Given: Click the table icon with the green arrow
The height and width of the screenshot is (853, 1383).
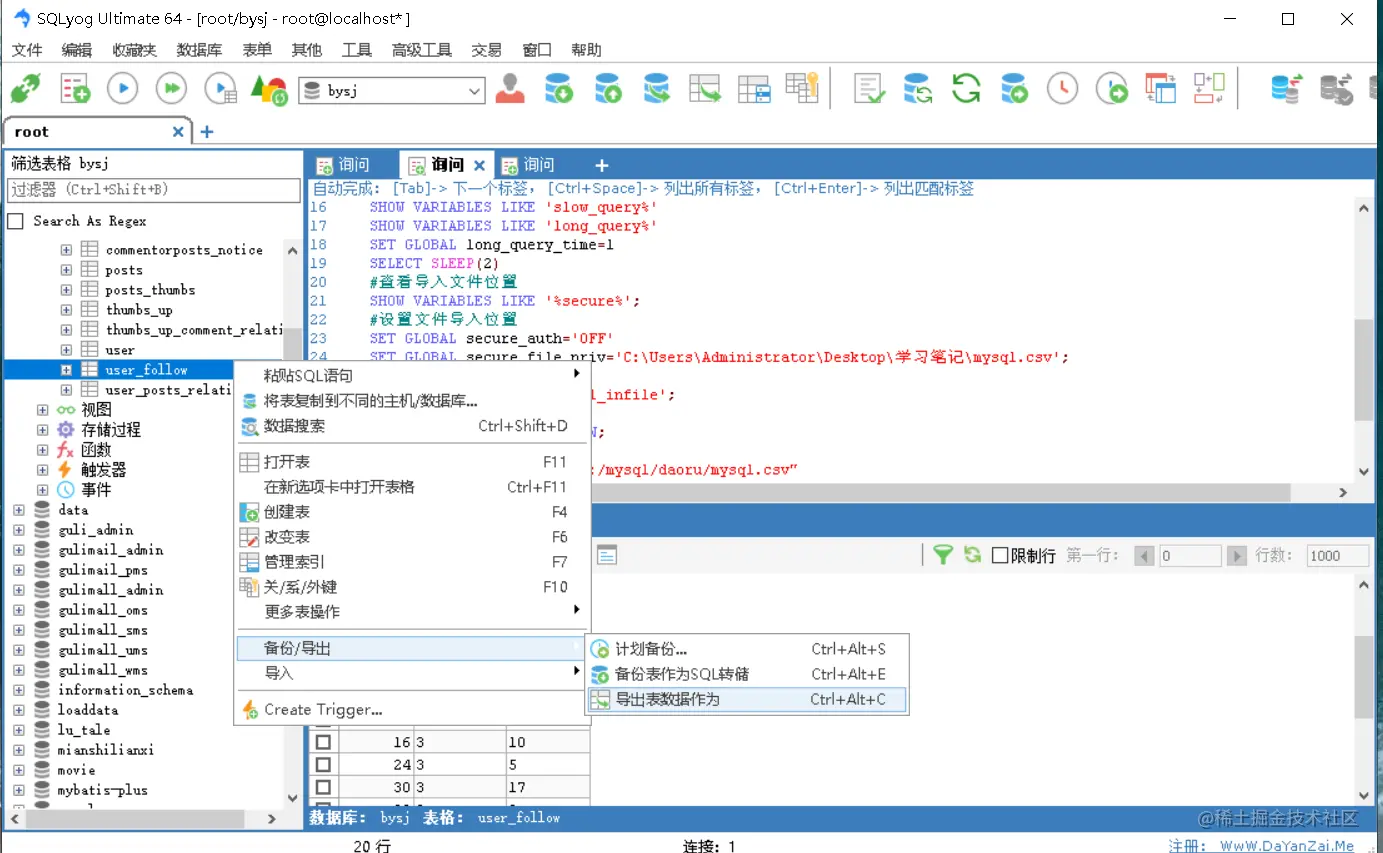Looking at the screenshot, I should (705, 88).
